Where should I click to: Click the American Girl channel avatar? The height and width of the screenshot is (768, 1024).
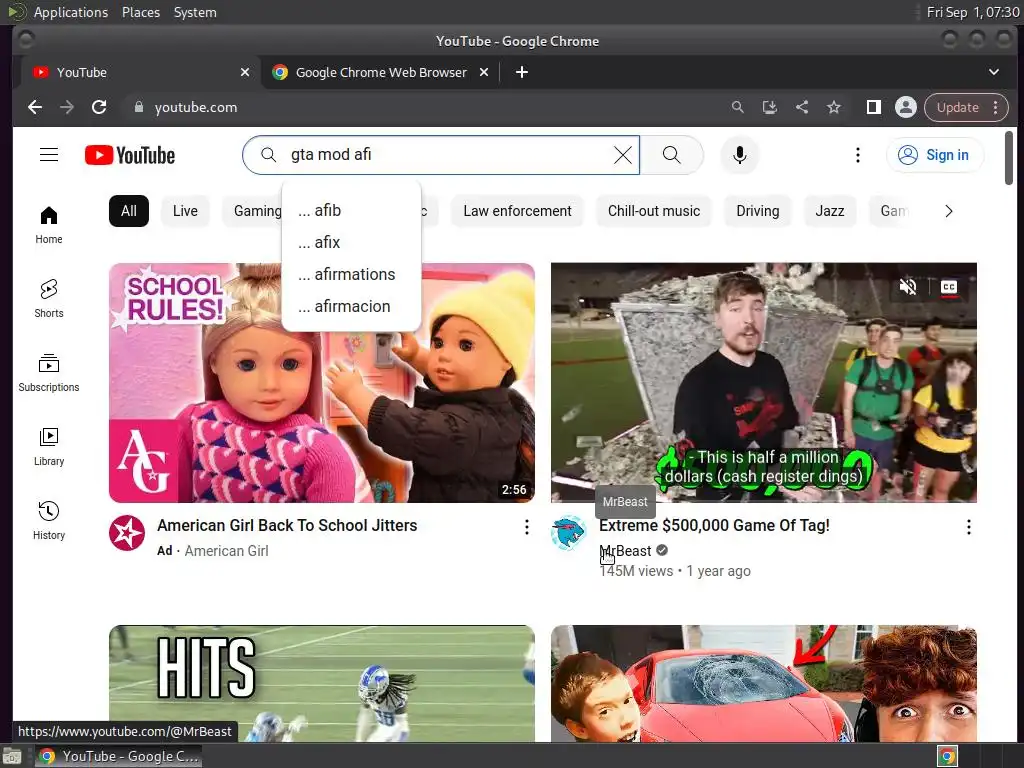(x=127, y=533)
